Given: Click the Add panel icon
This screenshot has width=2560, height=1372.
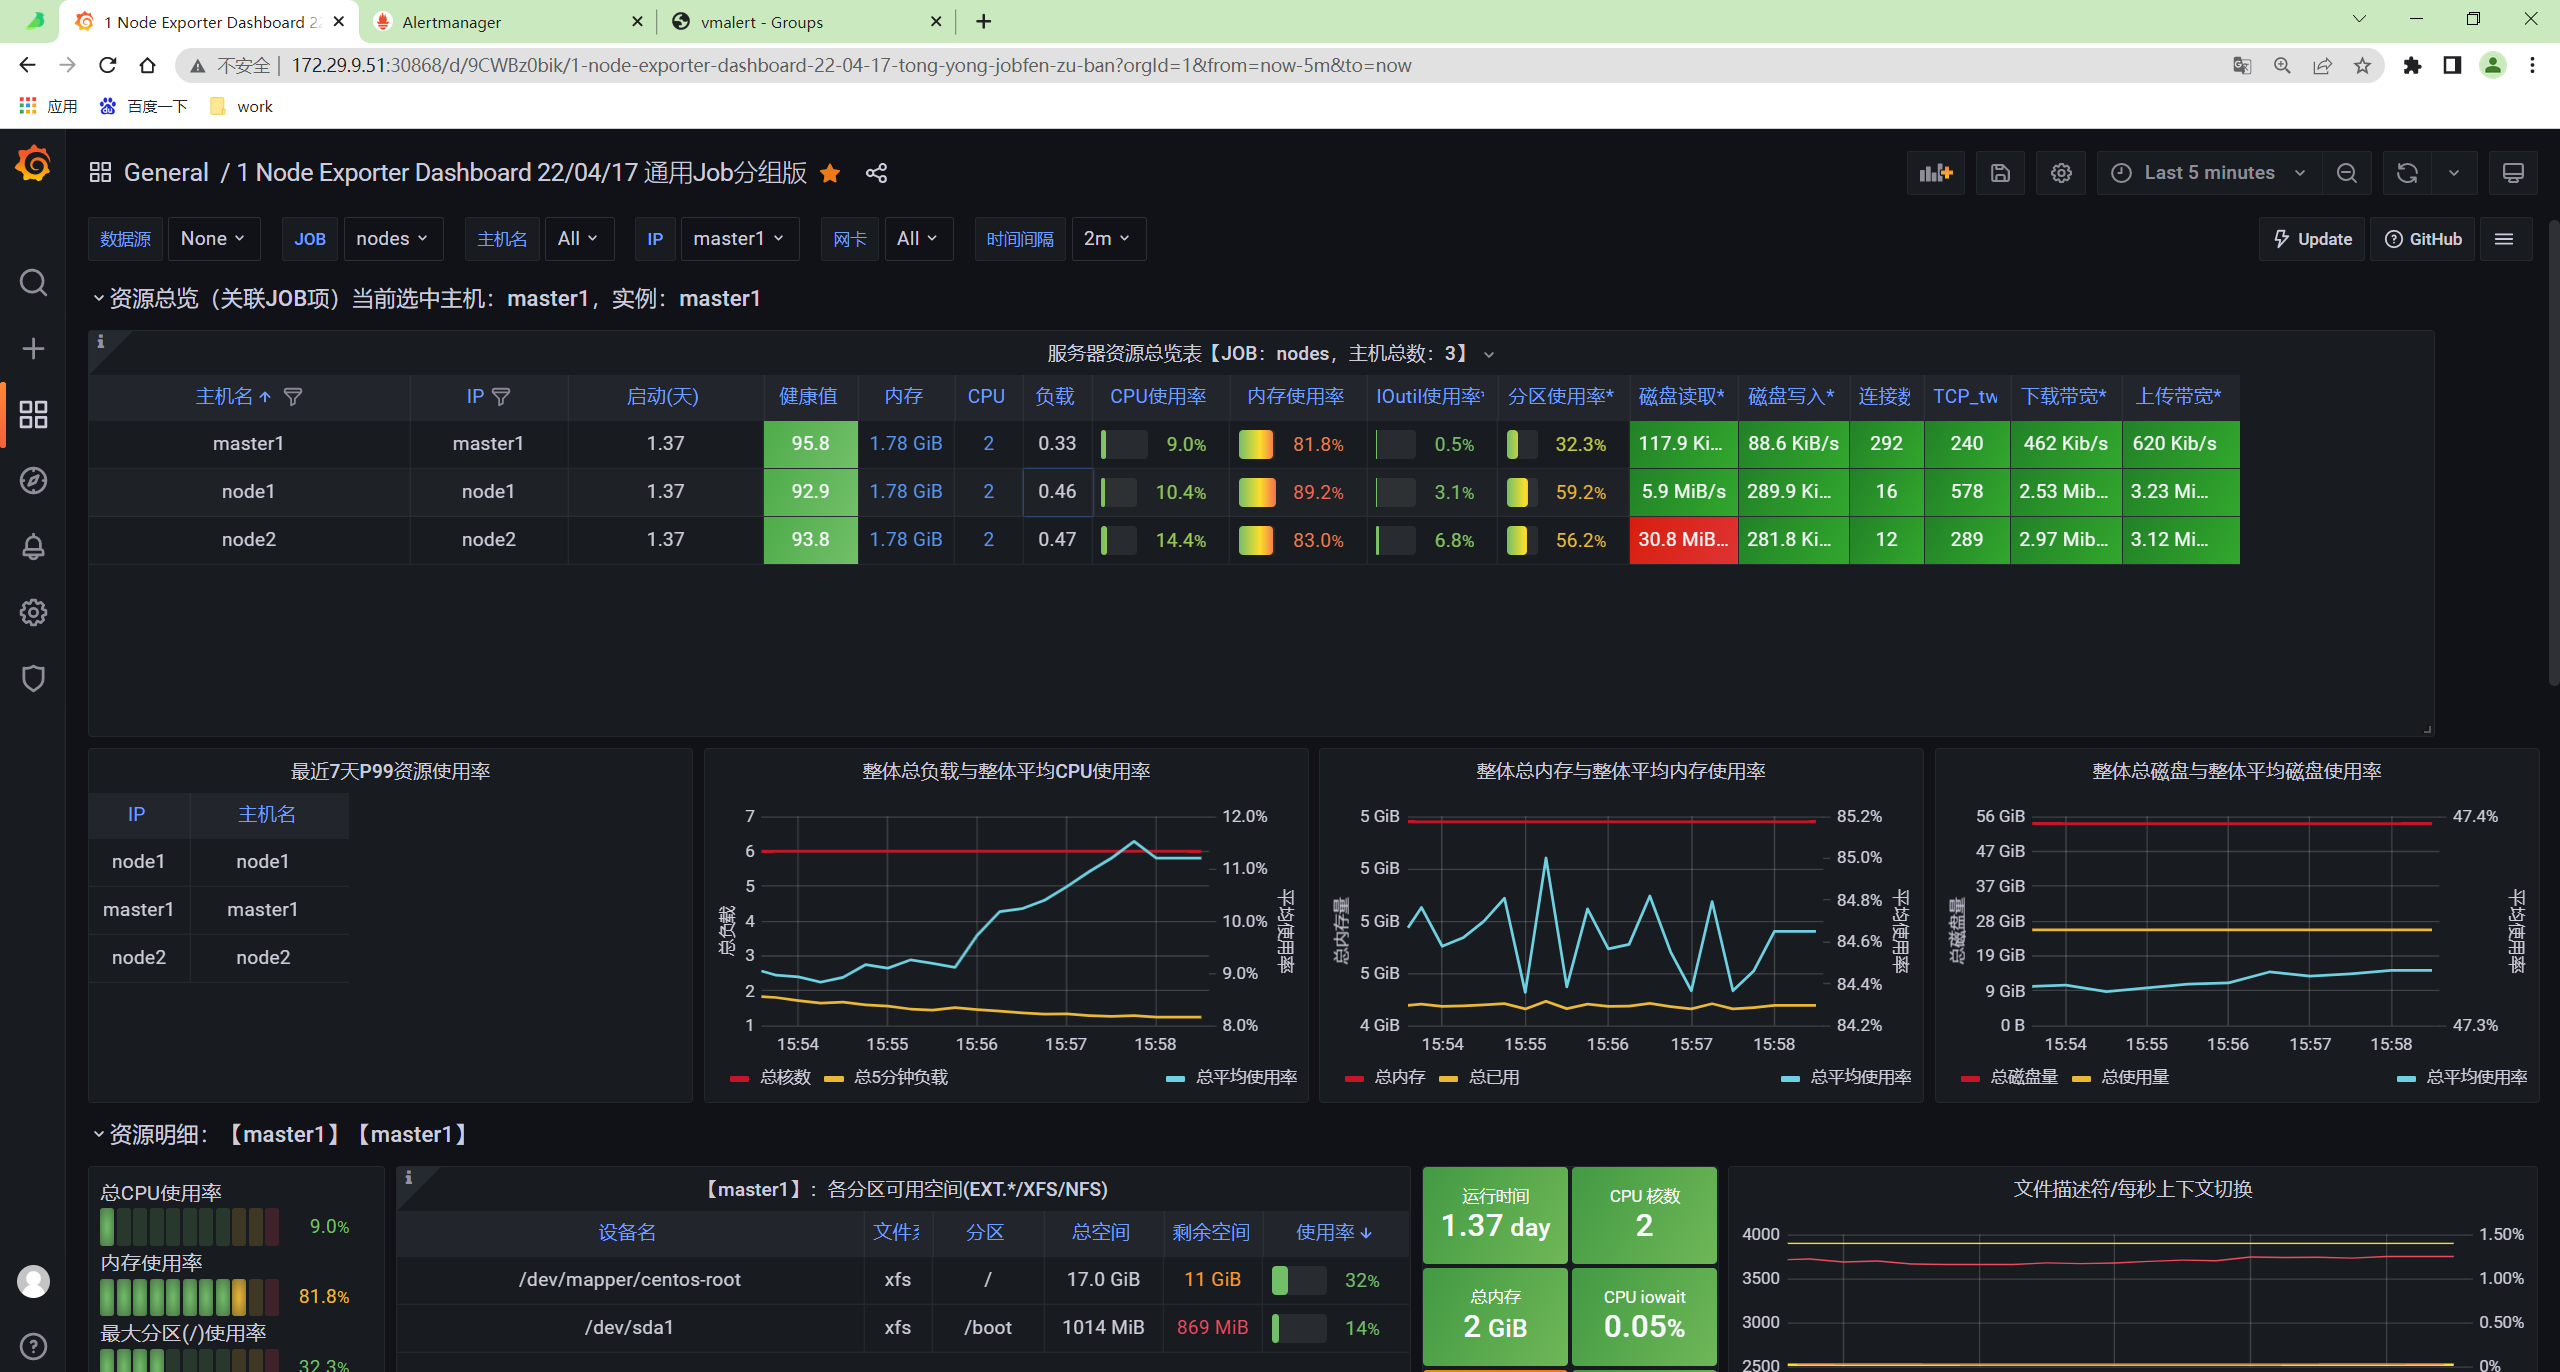Looking at the screenshot, I should [x=1935, y=173].
